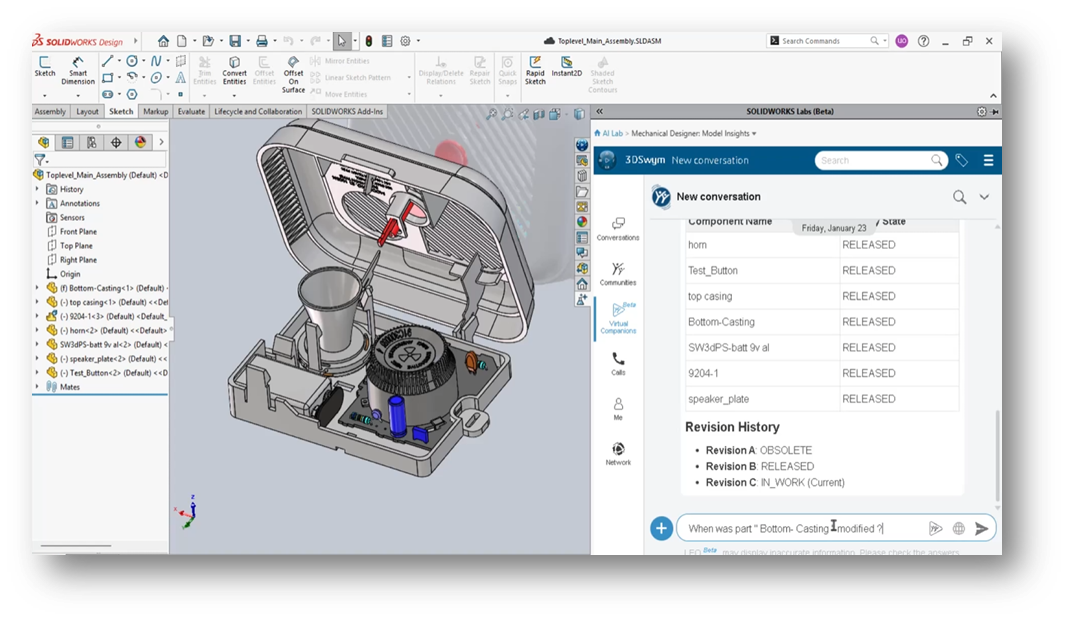The height and width of the screenshot is (620, 1067).
Task: Select the Spline sketch tool
Action: 156,61
